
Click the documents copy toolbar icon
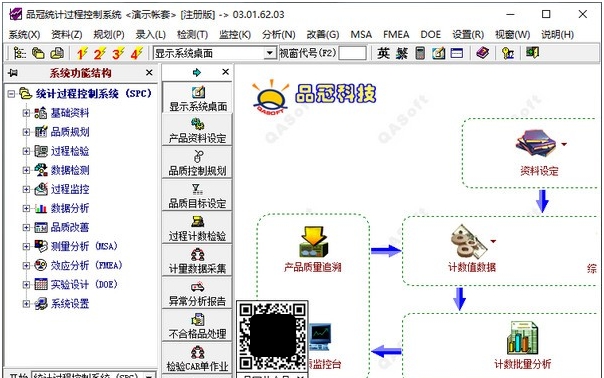[57, 53]
